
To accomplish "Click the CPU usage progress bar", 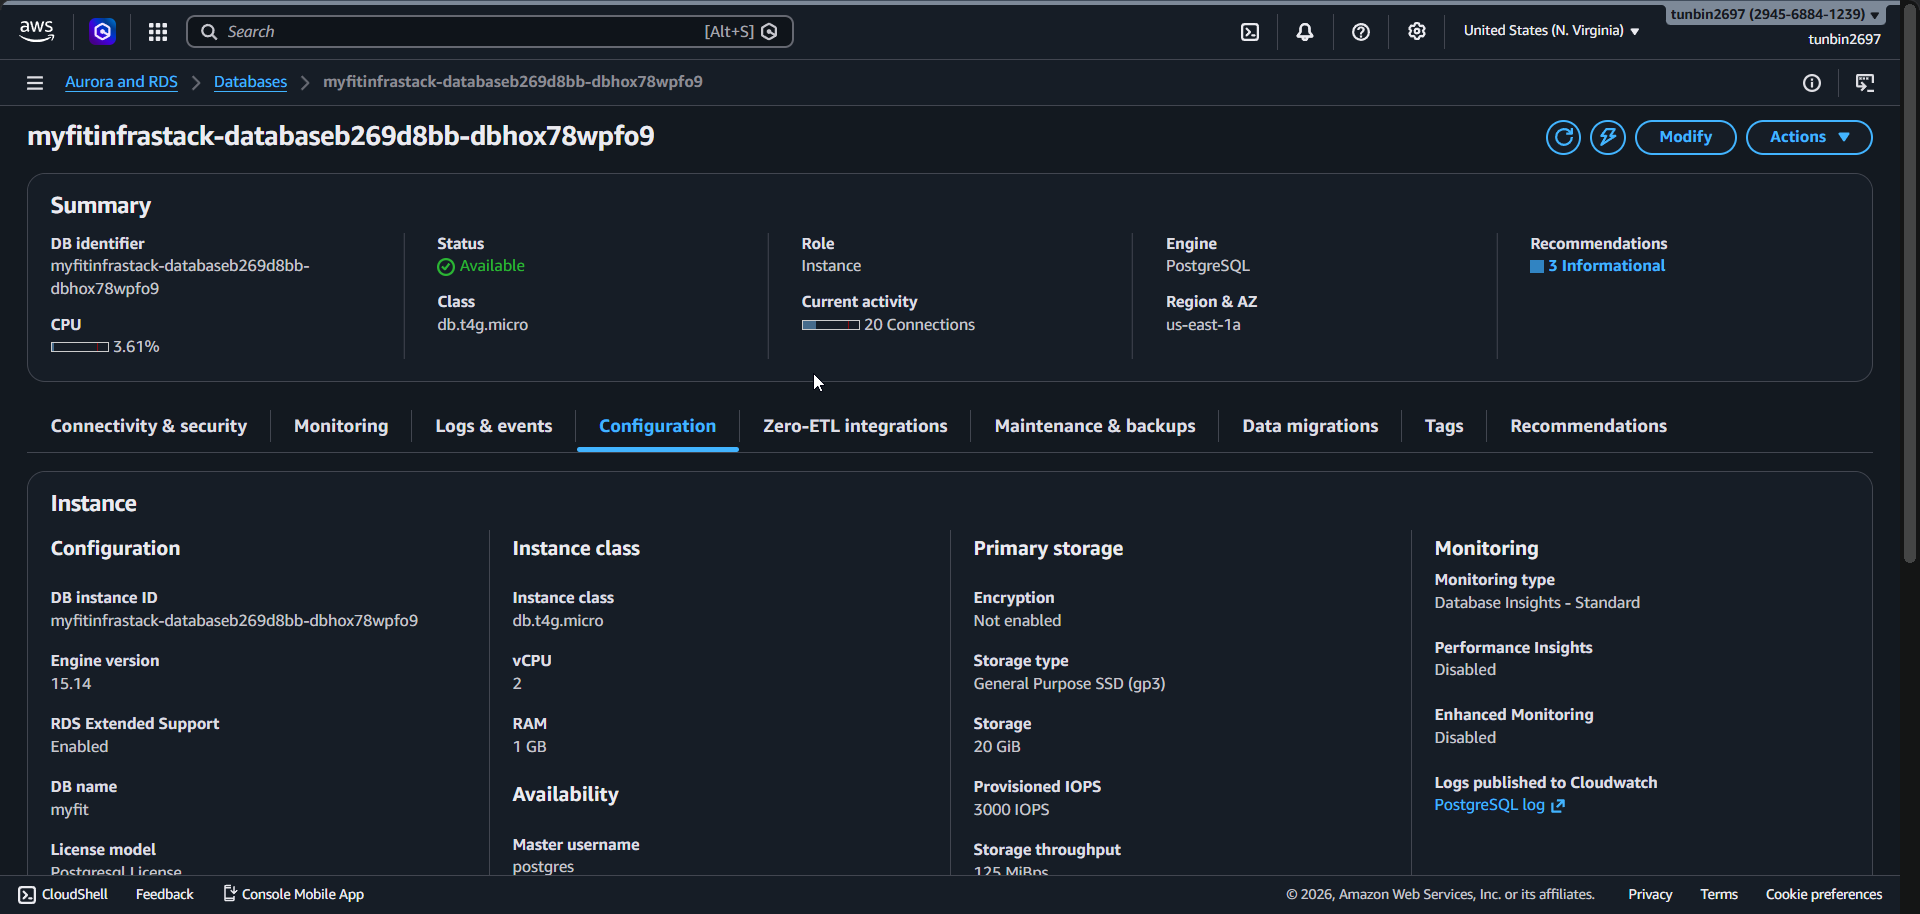I will click(80, 347).
